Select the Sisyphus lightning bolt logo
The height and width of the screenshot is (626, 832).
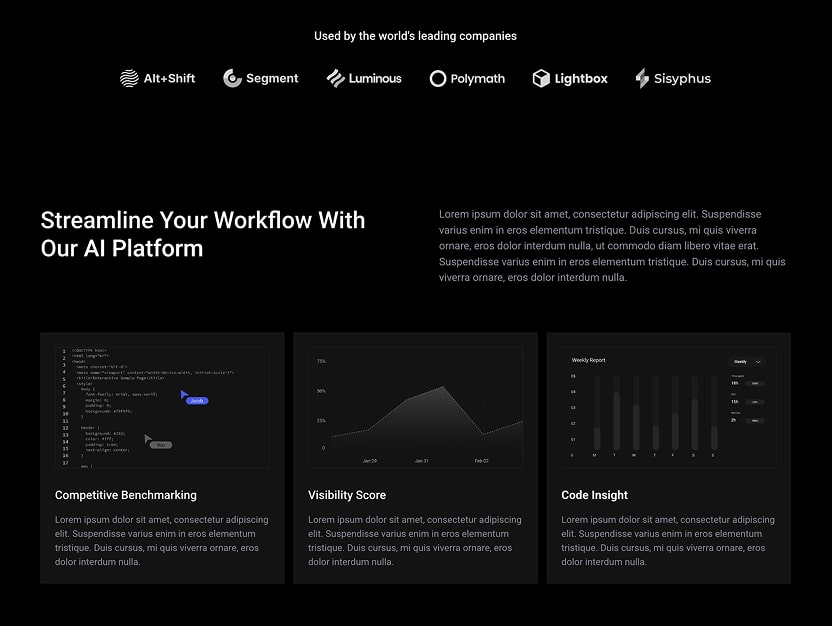(642, 77)
